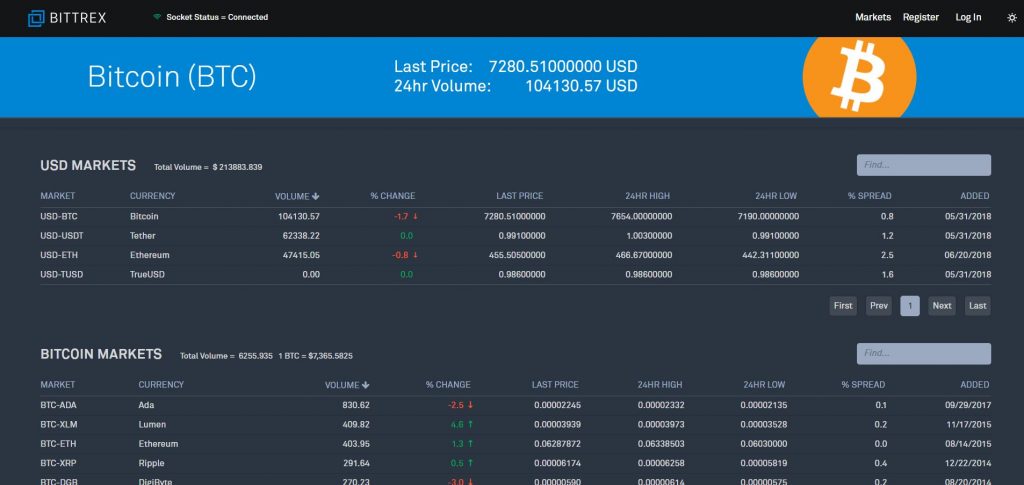1024x485 pixels.
Task: Click the TrueUSD currency name
Action: click(x=148, y=275)
